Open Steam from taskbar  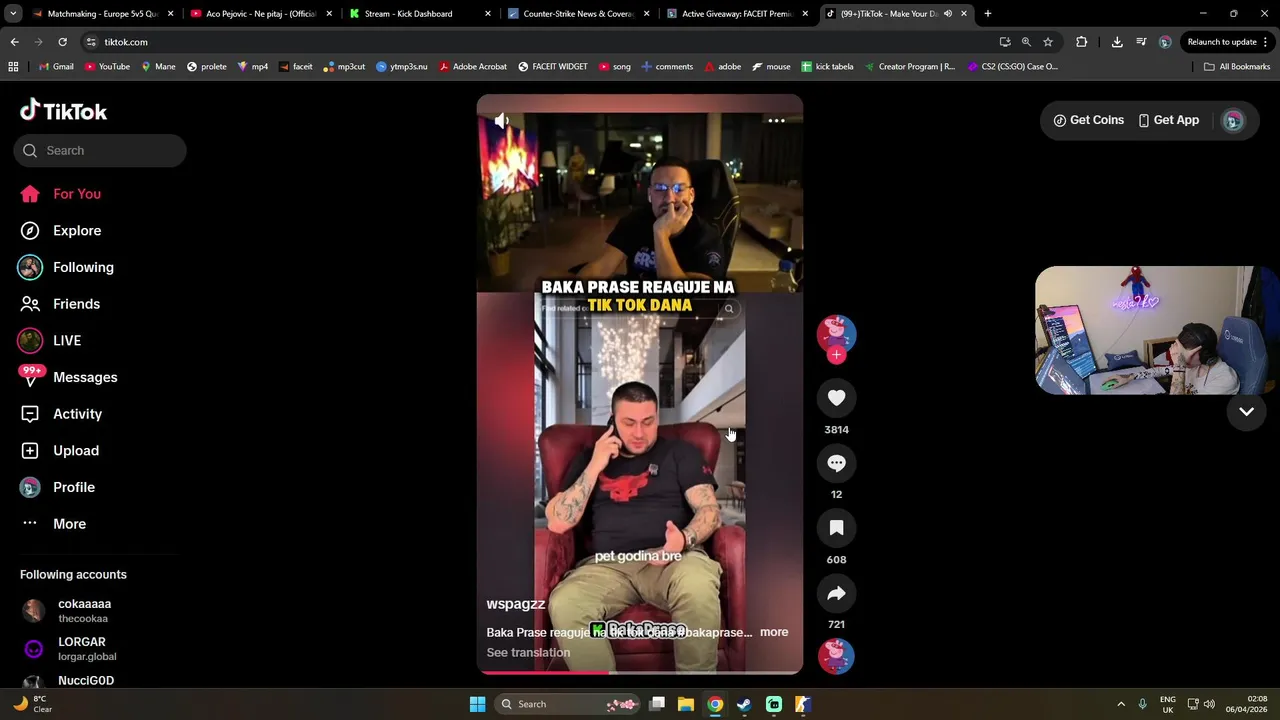click(x=744, y=704)
